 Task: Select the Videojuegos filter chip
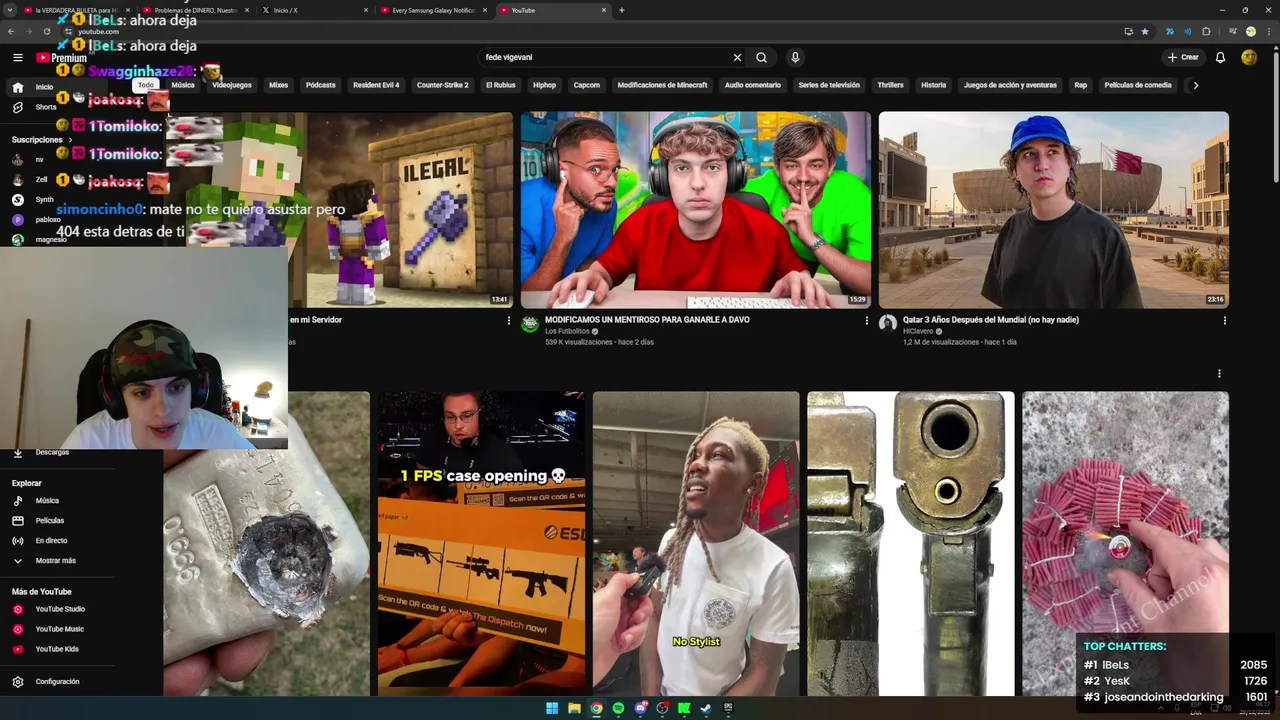pyautogui.click(x=232, y=86)
